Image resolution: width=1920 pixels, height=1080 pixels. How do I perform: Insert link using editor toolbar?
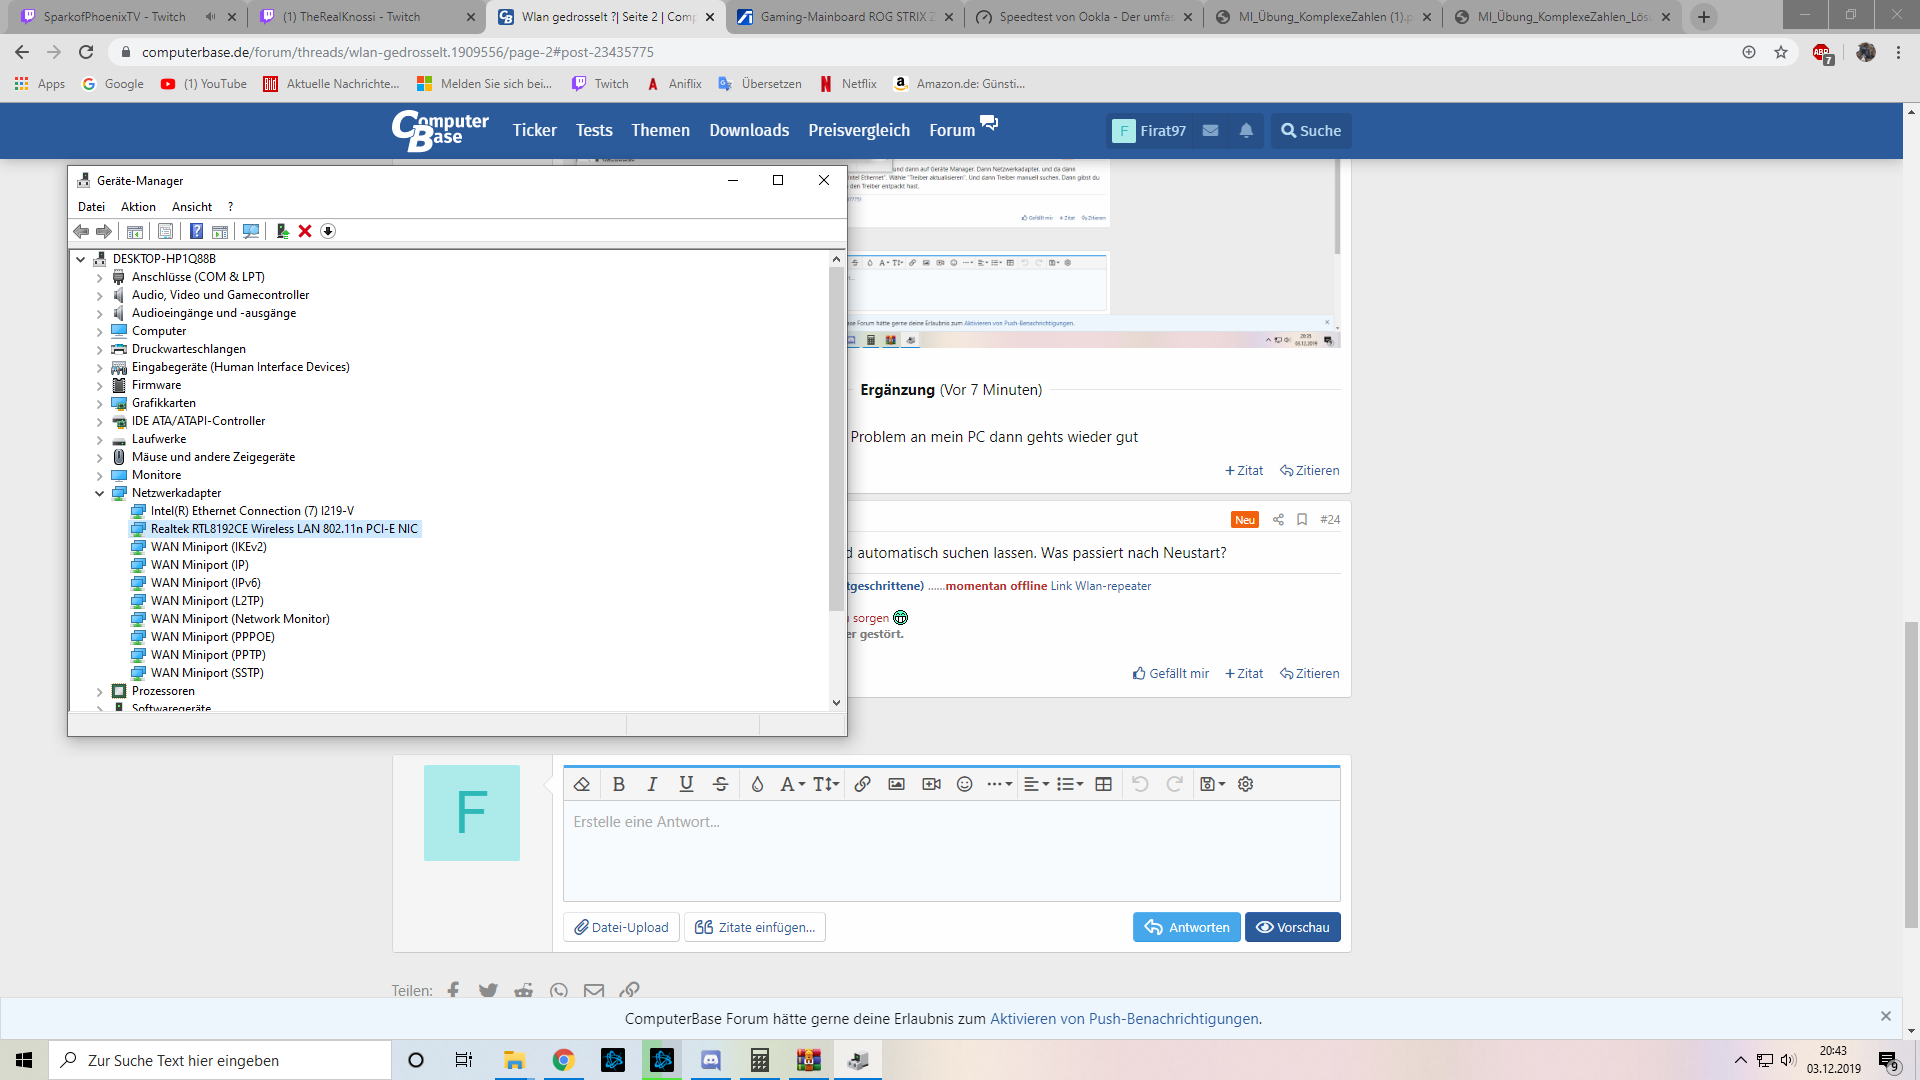coord(862,784)
